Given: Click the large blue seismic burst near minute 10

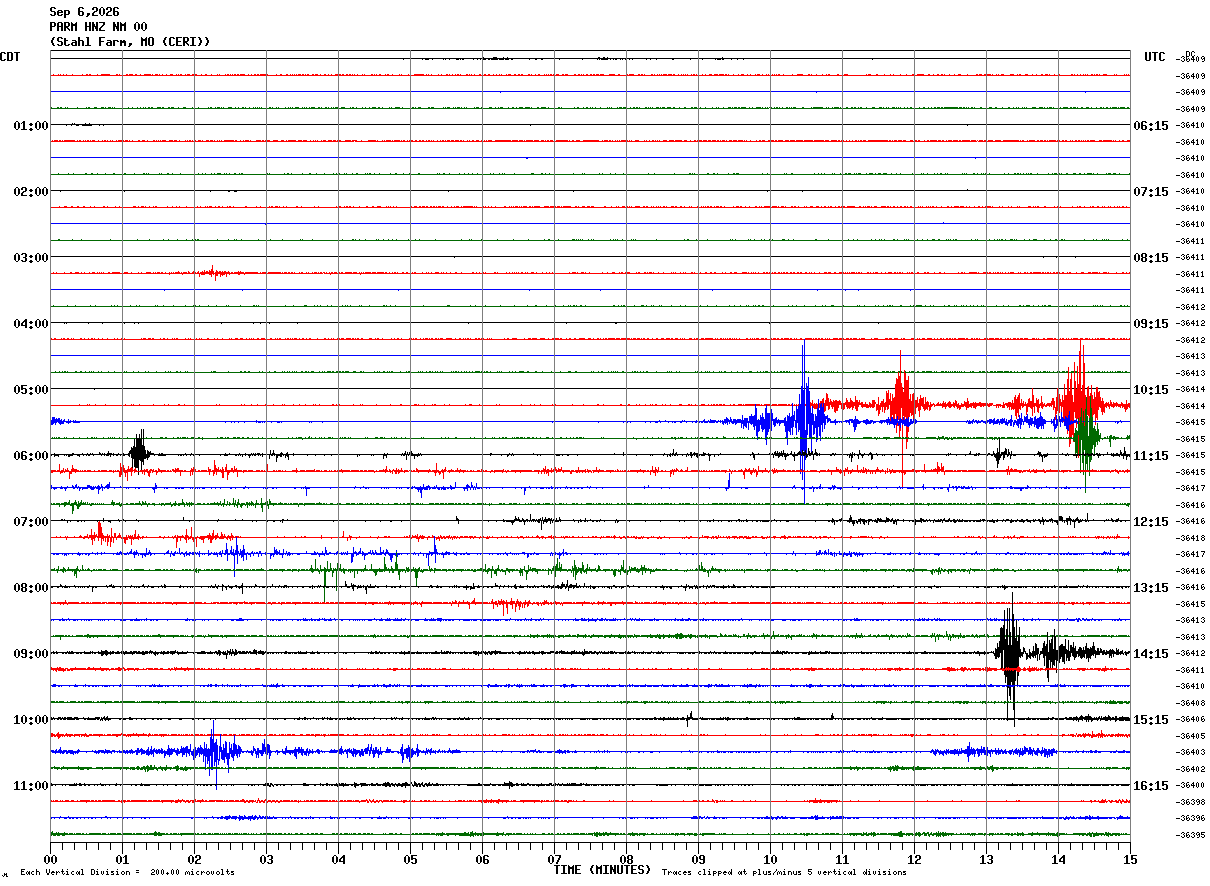Looking at the screenshot, I should coord(804,421).
